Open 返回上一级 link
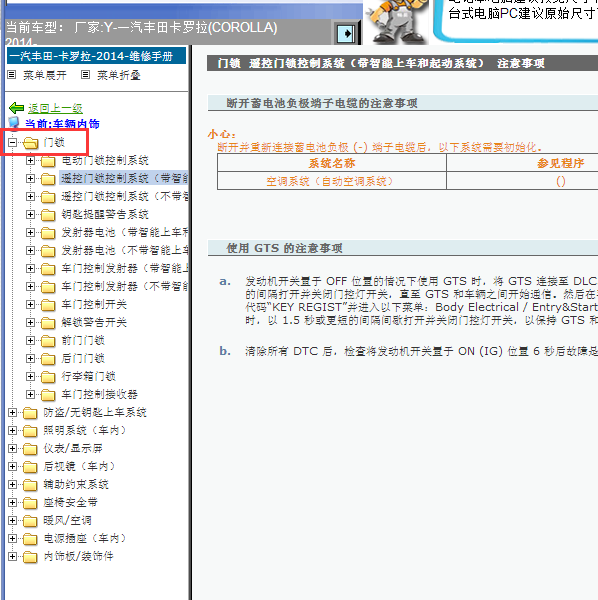This screenshot has height=600, width=598. click(x=55, y=108)
